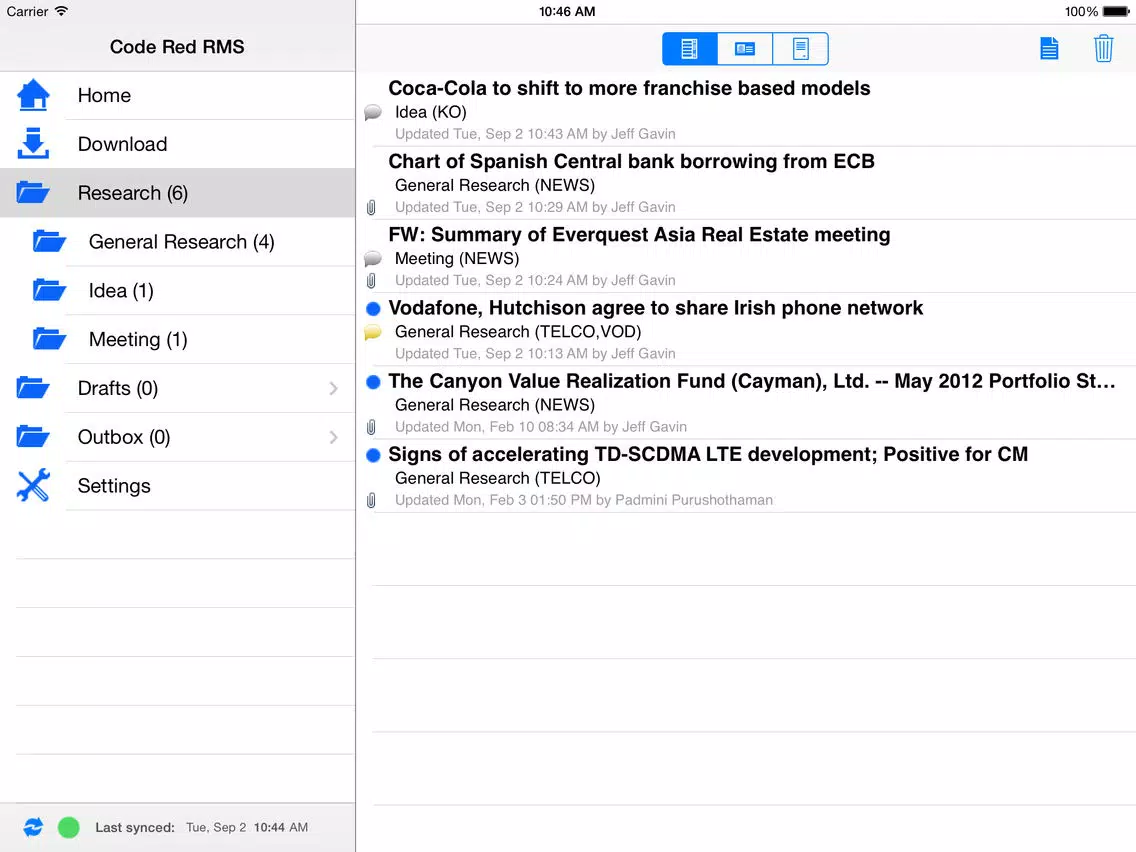This screenshot has height=852, width=1136.
Task: Tap the Download arrow icon
Action: pyautogui.click(x=33, y=144)
